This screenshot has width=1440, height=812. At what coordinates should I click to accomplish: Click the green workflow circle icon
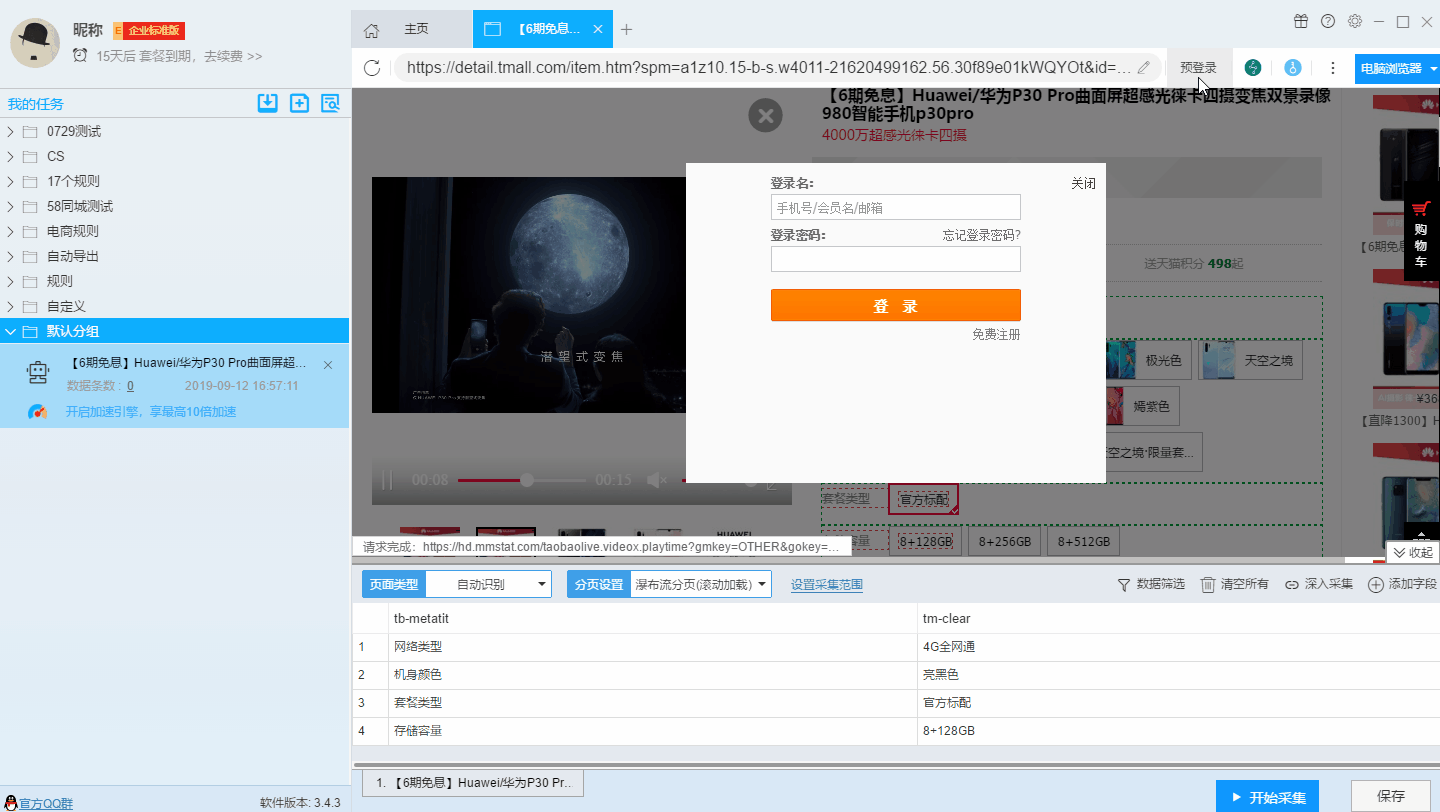click(1252, 68)
